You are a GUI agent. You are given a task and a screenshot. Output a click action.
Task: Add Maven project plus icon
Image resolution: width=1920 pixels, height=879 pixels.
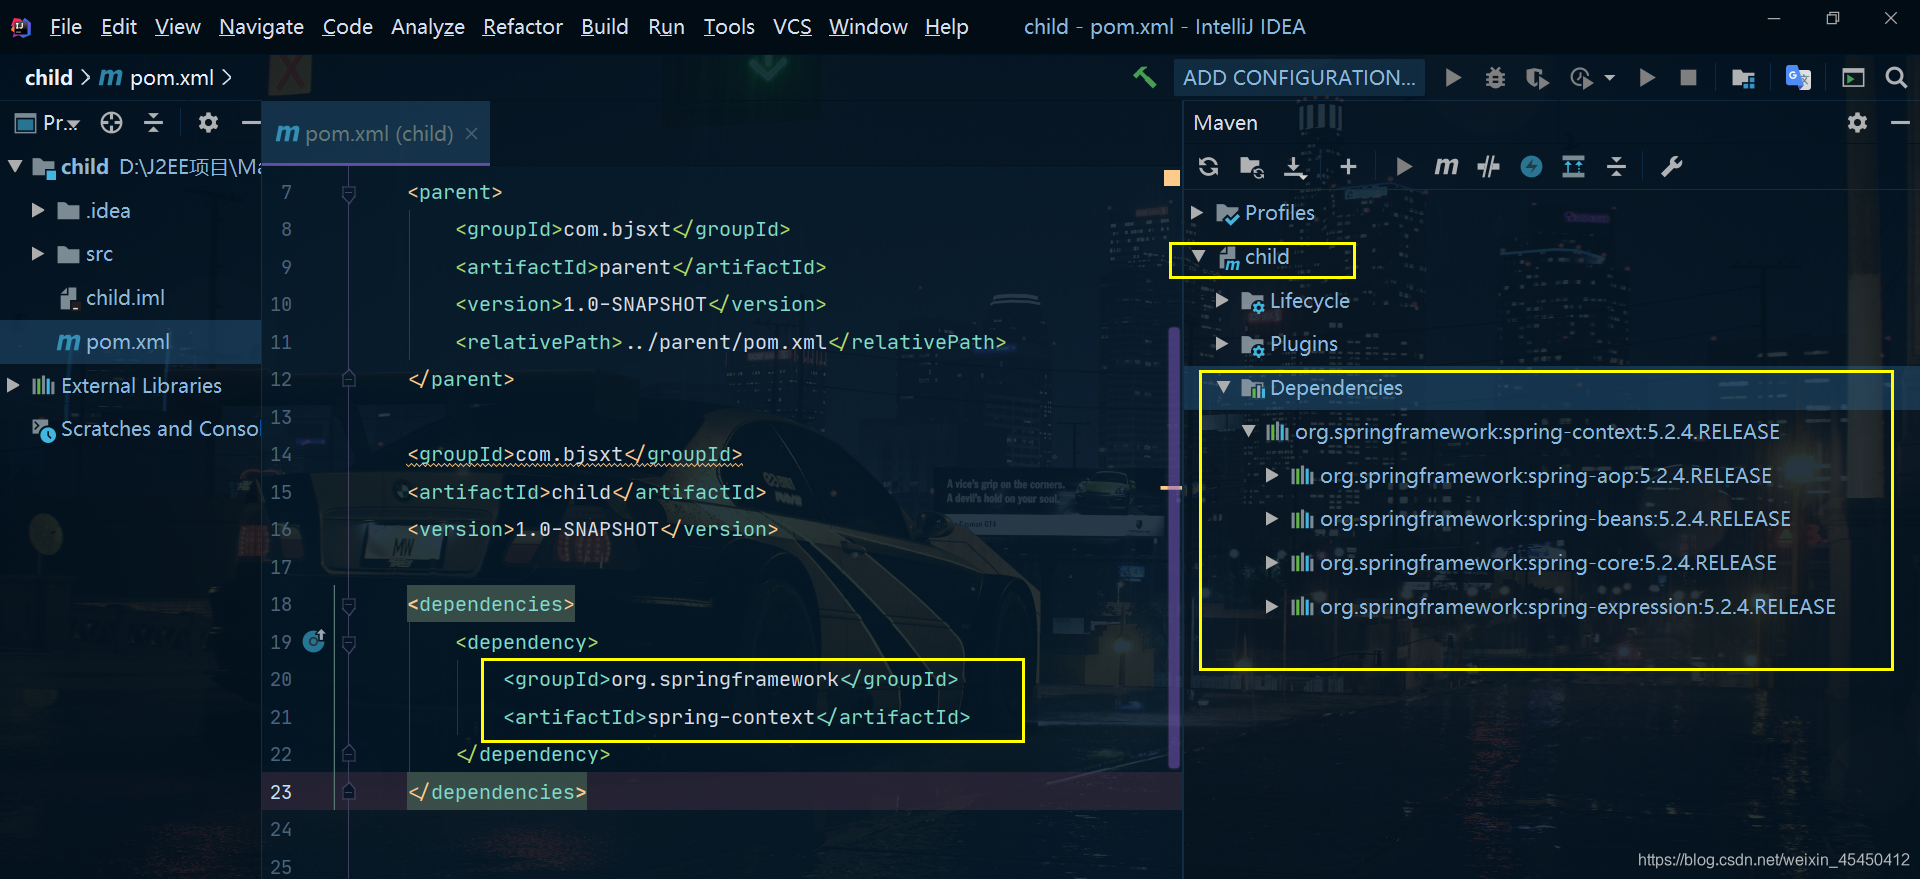[x=1348, y=166]
